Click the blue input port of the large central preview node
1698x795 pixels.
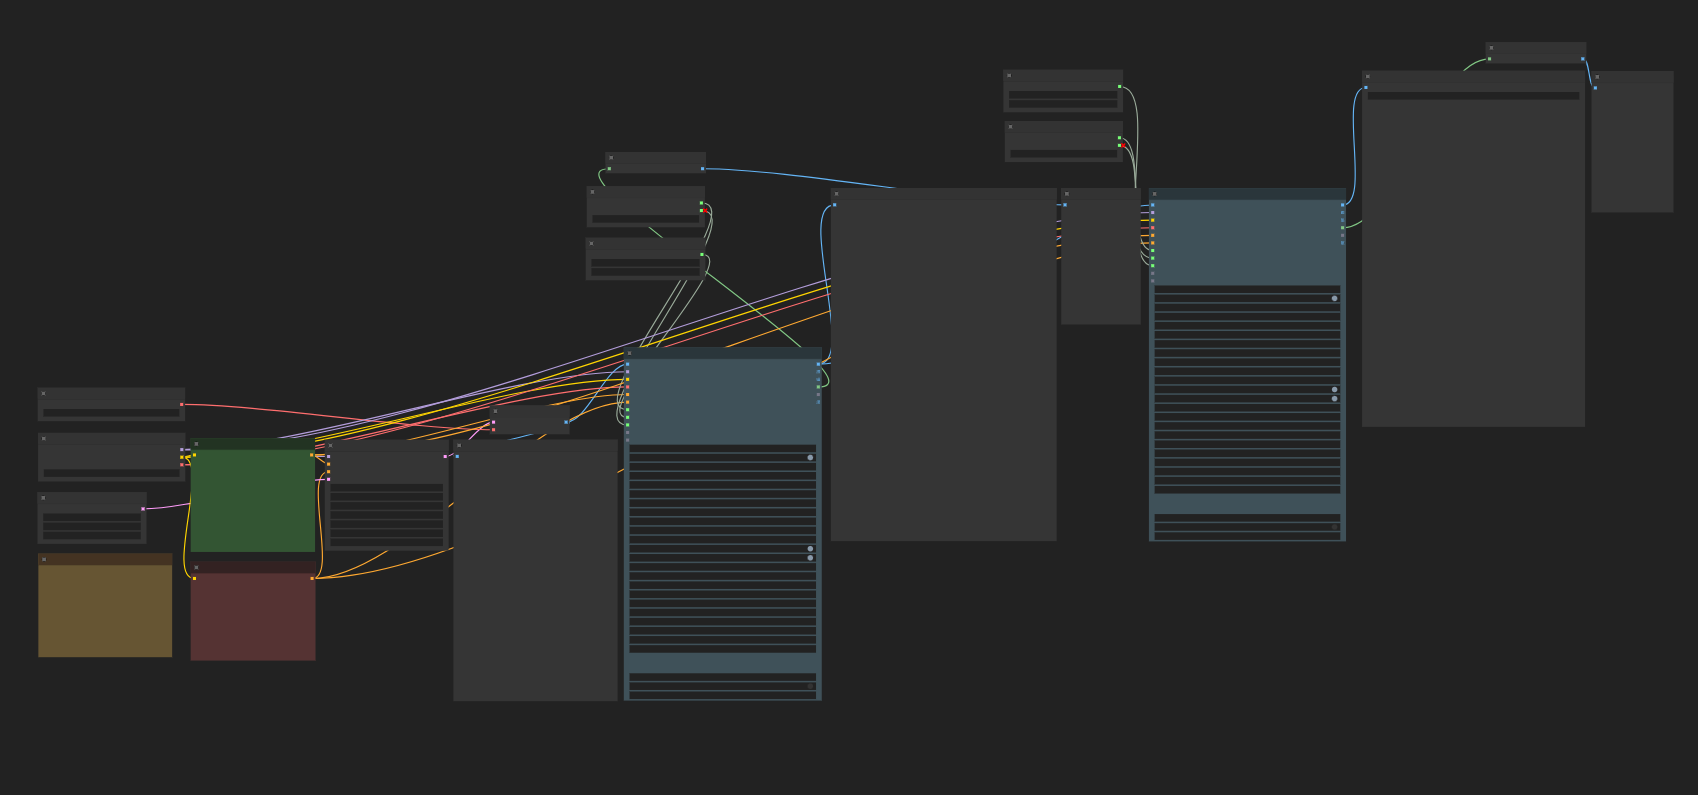(834, 205)
